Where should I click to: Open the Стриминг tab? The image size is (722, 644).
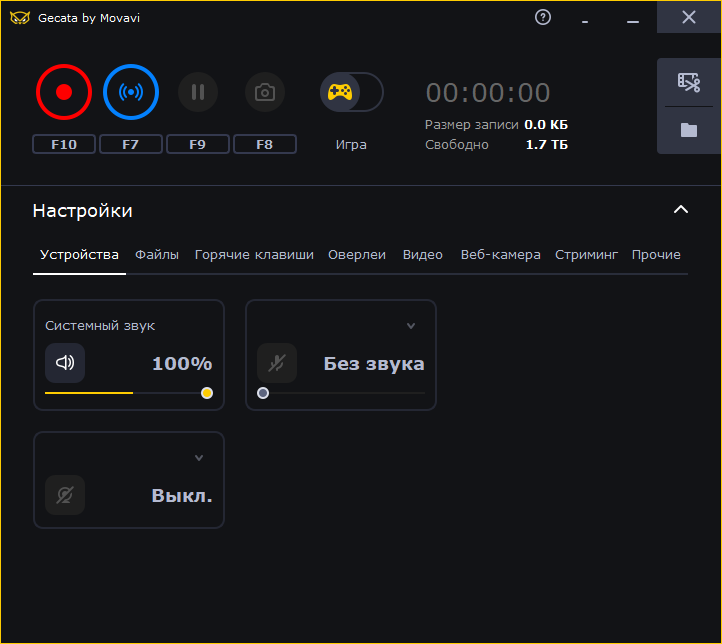point(586,255)
